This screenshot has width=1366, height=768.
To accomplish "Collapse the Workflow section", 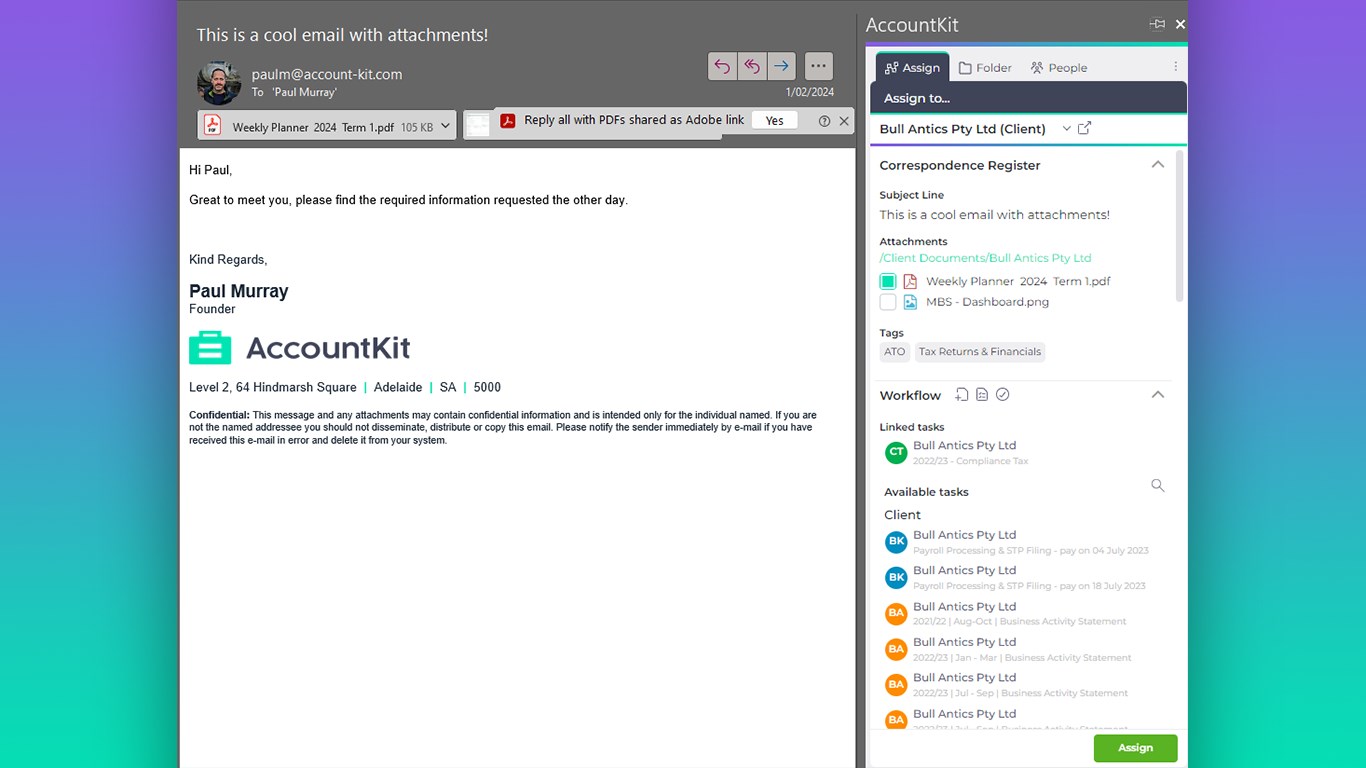I will click(x=1157, y=395).
